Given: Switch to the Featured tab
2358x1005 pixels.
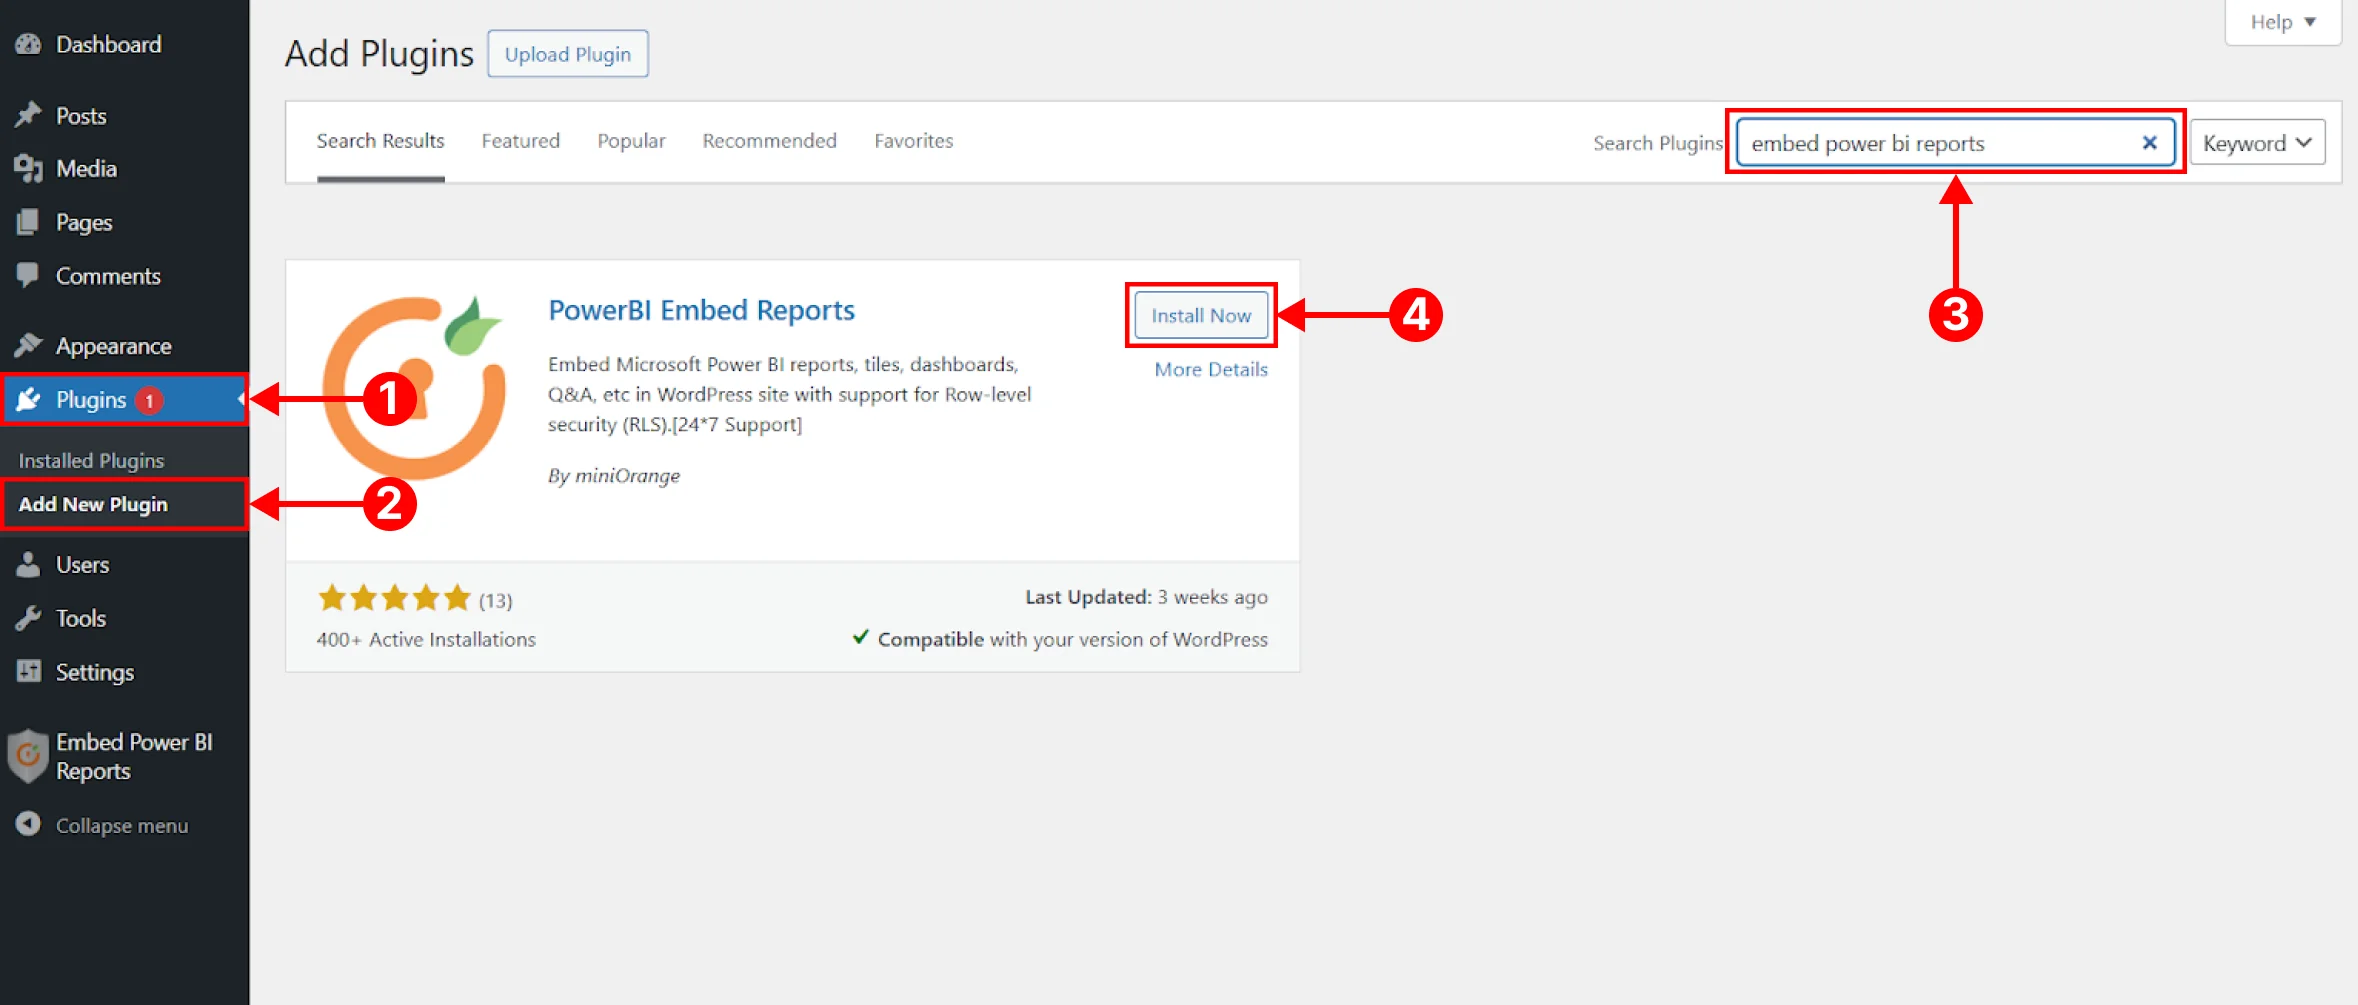Looking at the screenshot, I should tap(520, 141).
